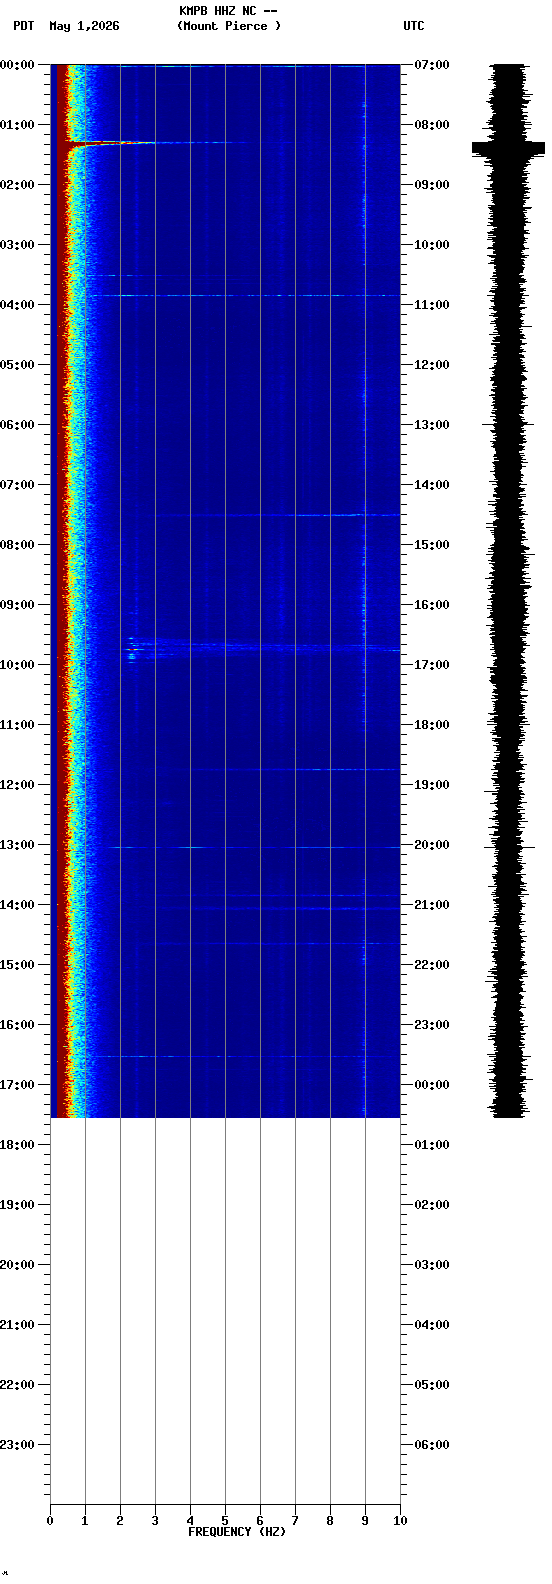
Task: Click the 'May 1,2026' date label
Action: click(x=84, y=26)
